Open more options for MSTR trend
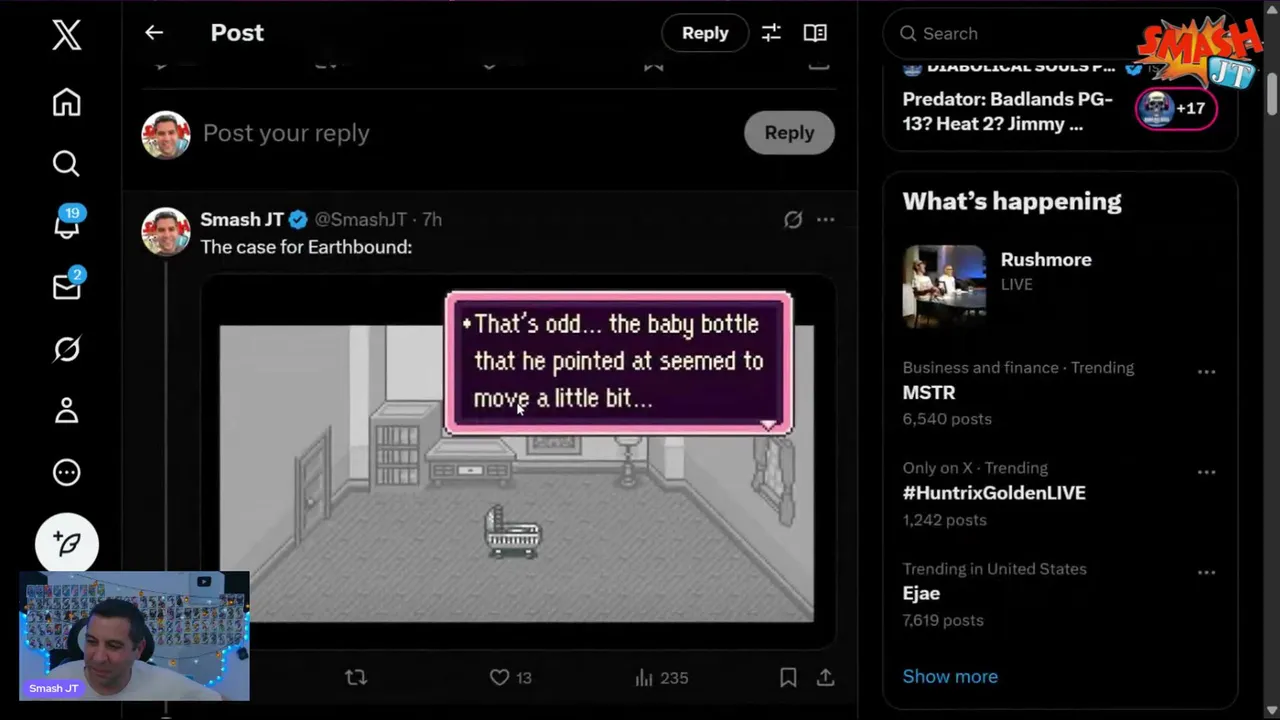 (x=1206, y=372)
